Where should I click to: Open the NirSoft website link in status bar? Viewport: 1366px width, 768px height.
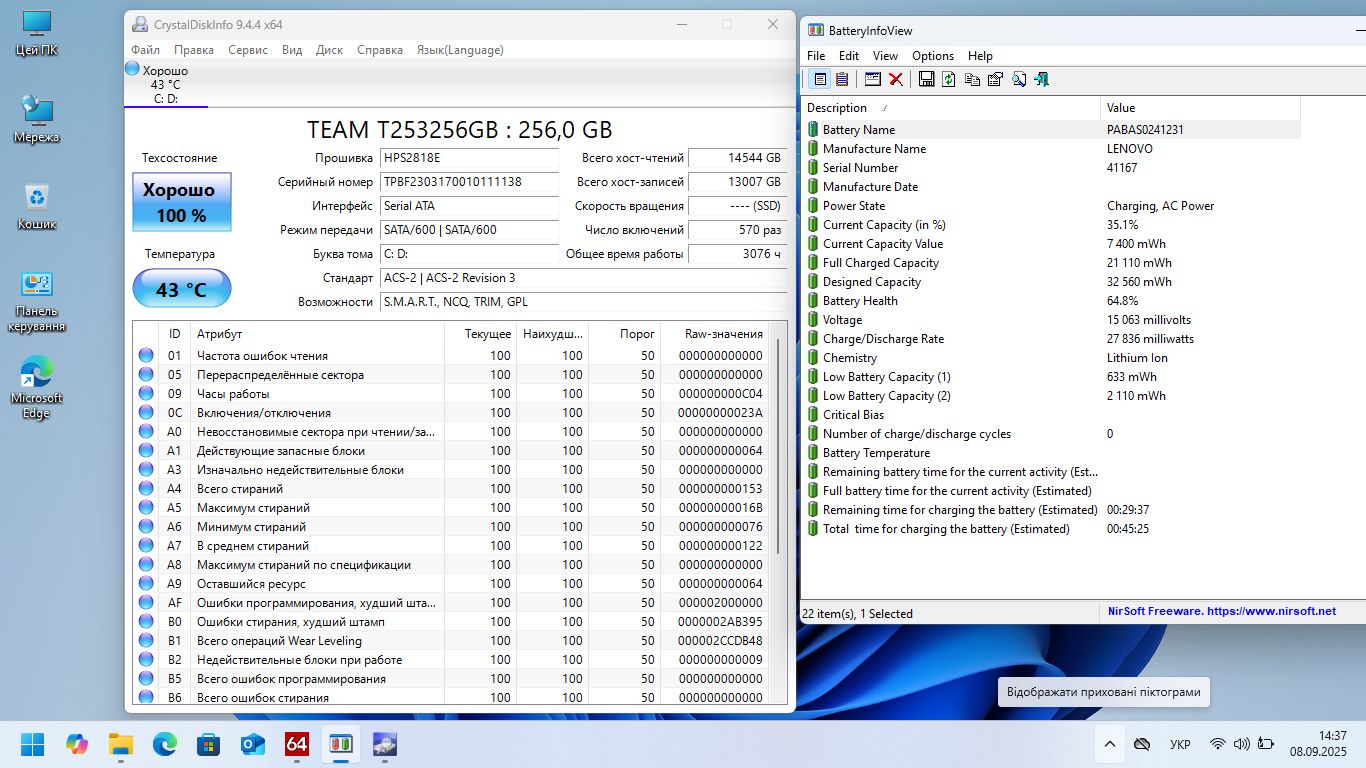[1221, 611]
